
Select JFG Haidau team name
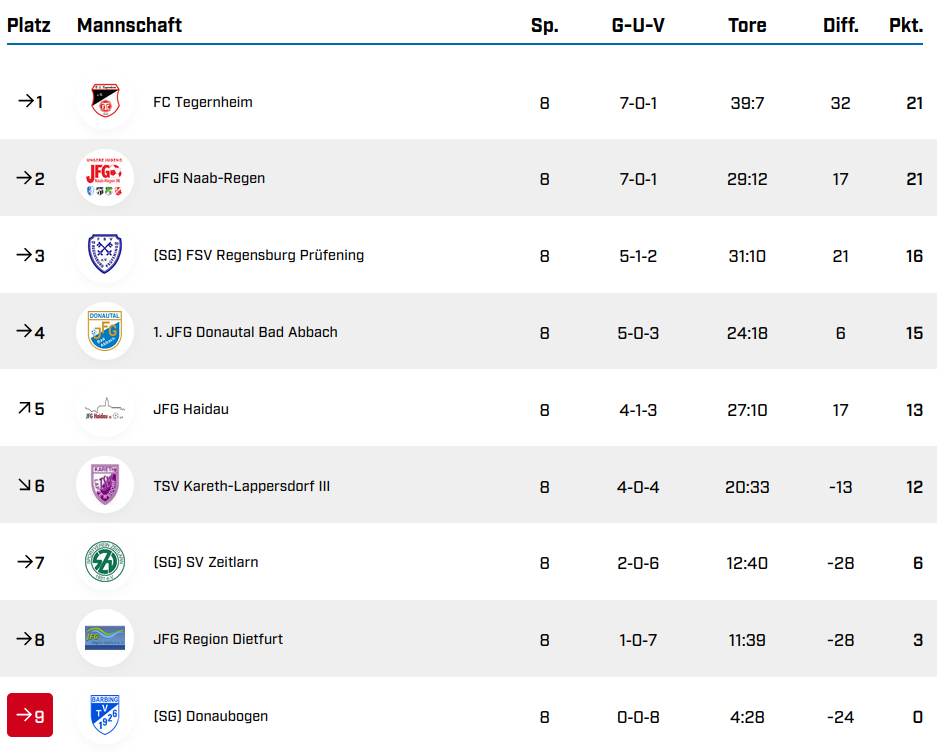point(191,409)
